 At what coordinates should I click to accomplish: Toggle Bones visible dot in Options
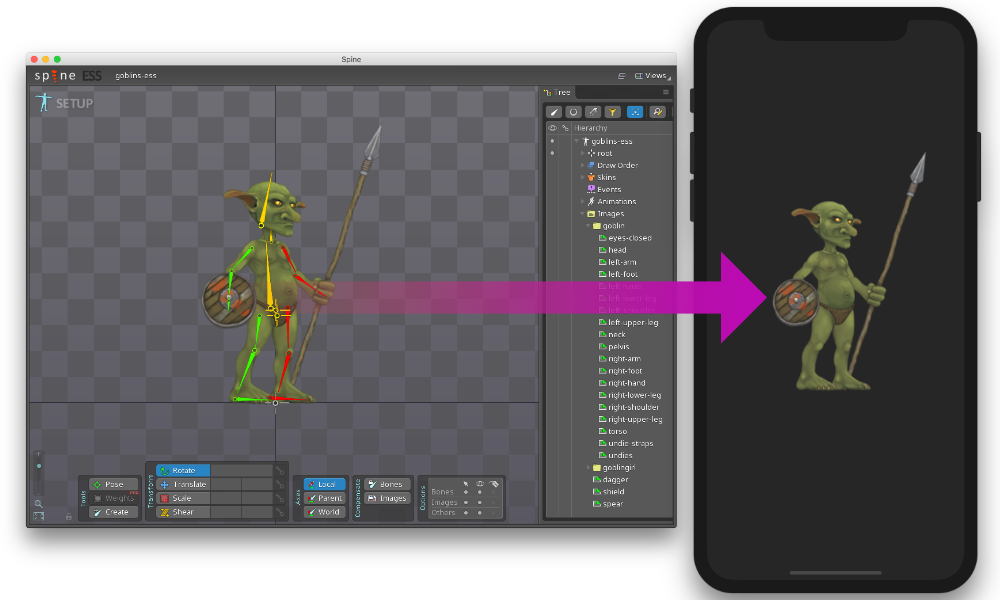click(x=480, y=492)
